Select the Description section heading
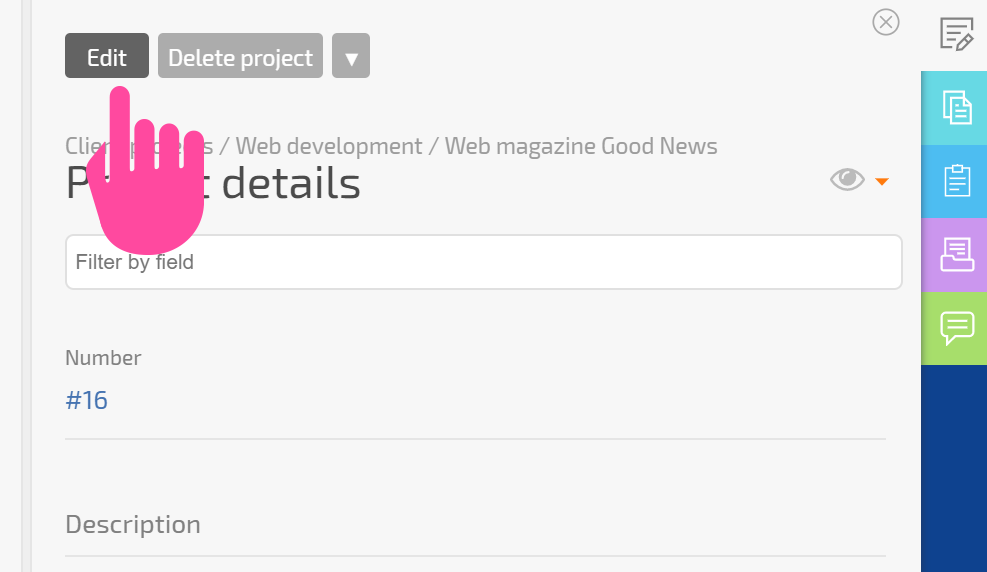987x572 pixels. coord(133,524)
